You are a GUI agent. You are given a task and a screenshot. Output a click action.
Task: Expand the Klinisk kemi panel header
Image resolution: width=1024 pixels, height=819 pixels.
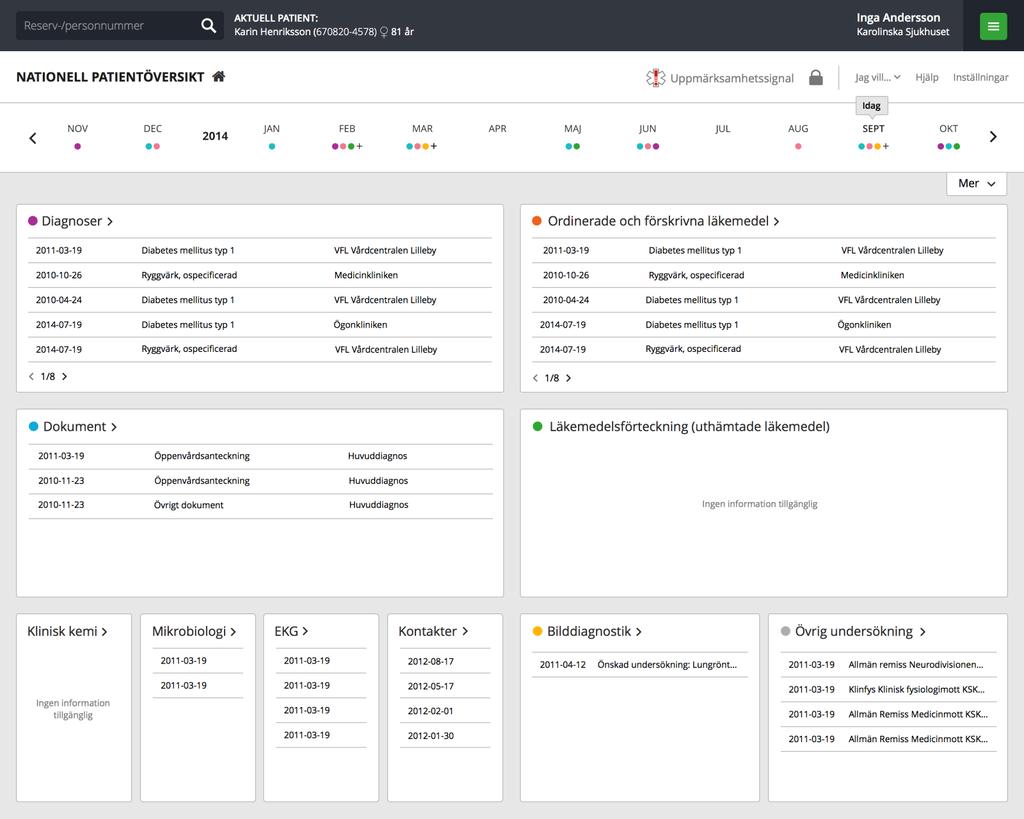tap(67, 631)
